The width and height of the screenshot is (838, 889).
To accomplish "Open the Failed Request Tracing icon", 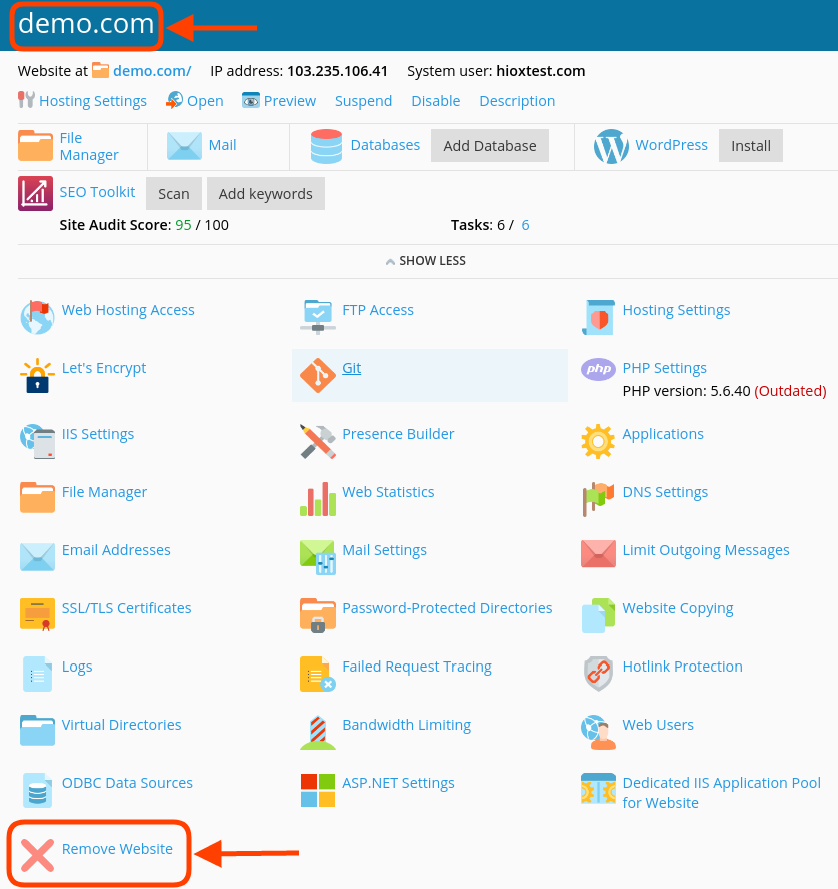I will (x=318, y=674).
